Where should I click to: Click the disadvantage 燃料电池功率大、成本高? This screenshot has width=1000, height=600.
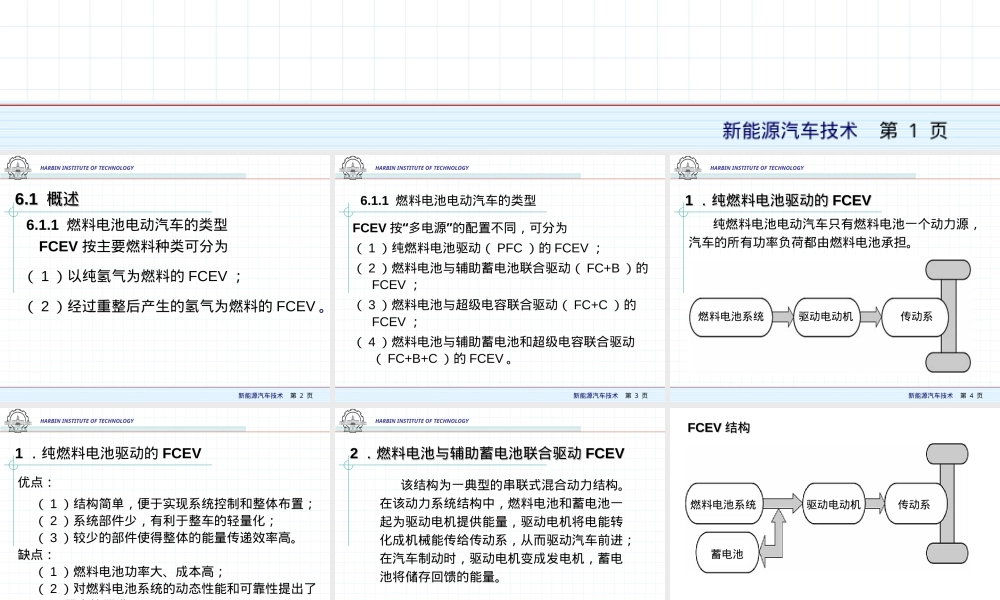[131, 572]
